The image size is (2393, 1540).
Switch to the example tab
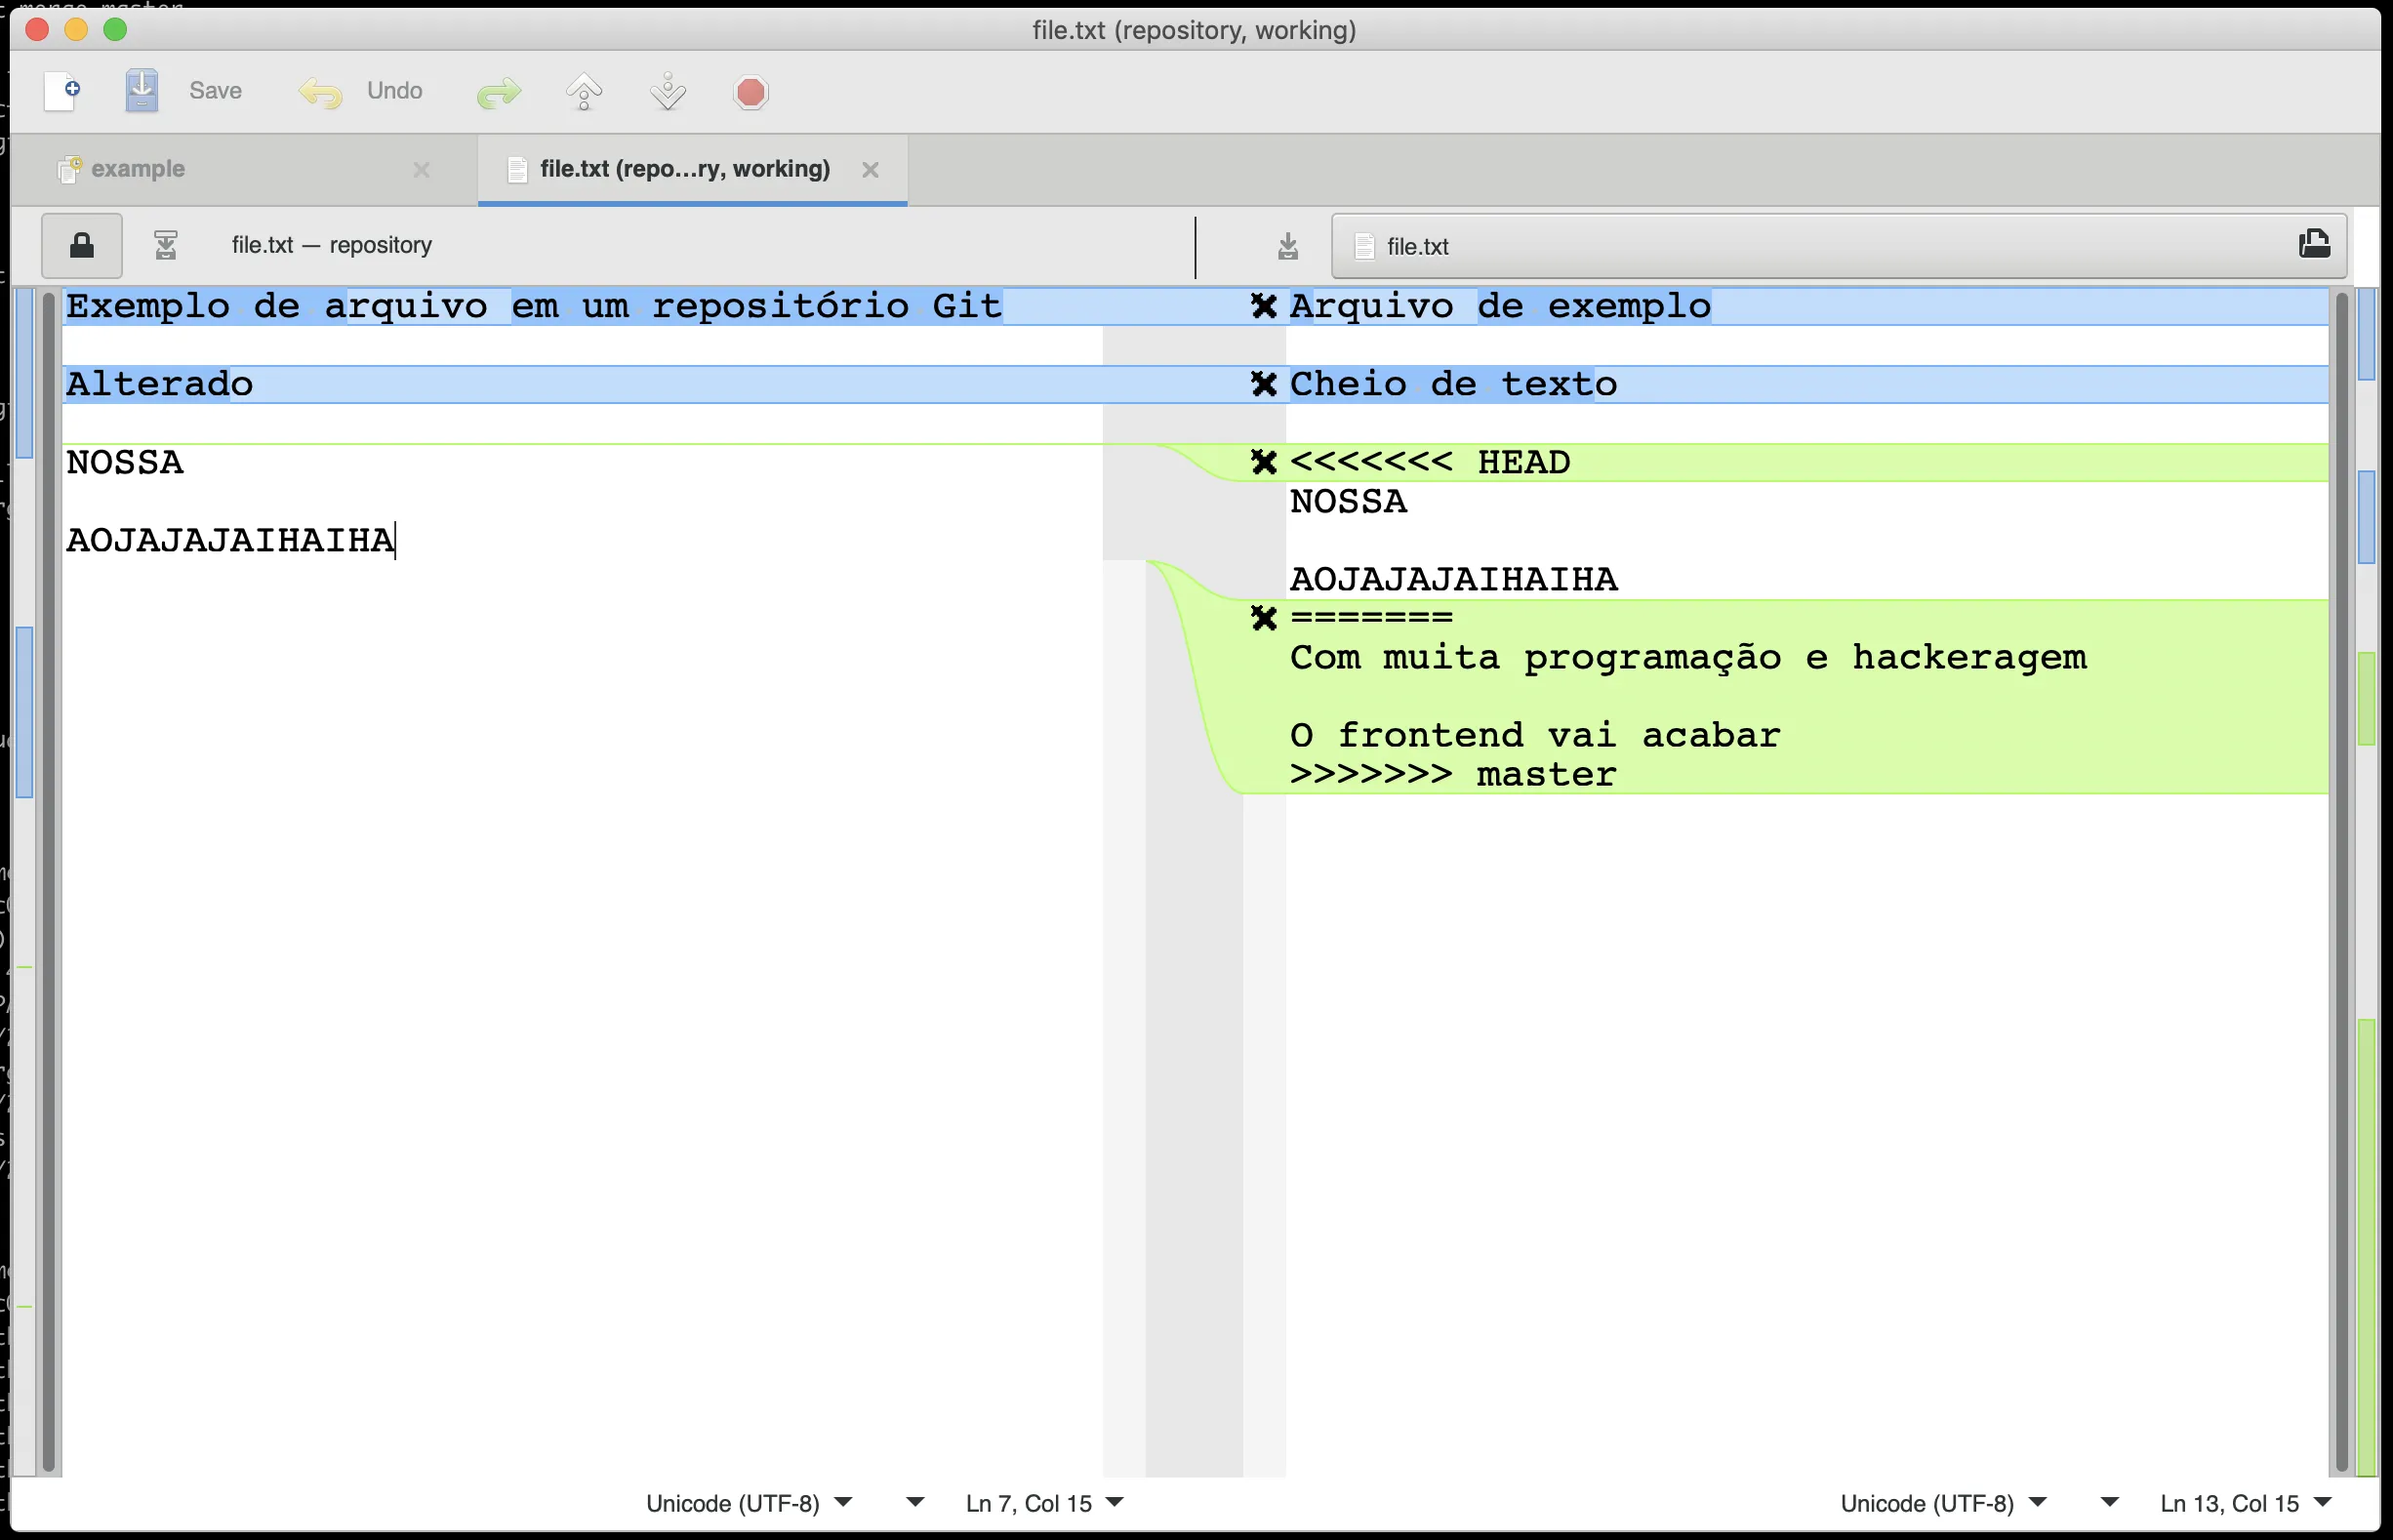(x=138, y=169)
